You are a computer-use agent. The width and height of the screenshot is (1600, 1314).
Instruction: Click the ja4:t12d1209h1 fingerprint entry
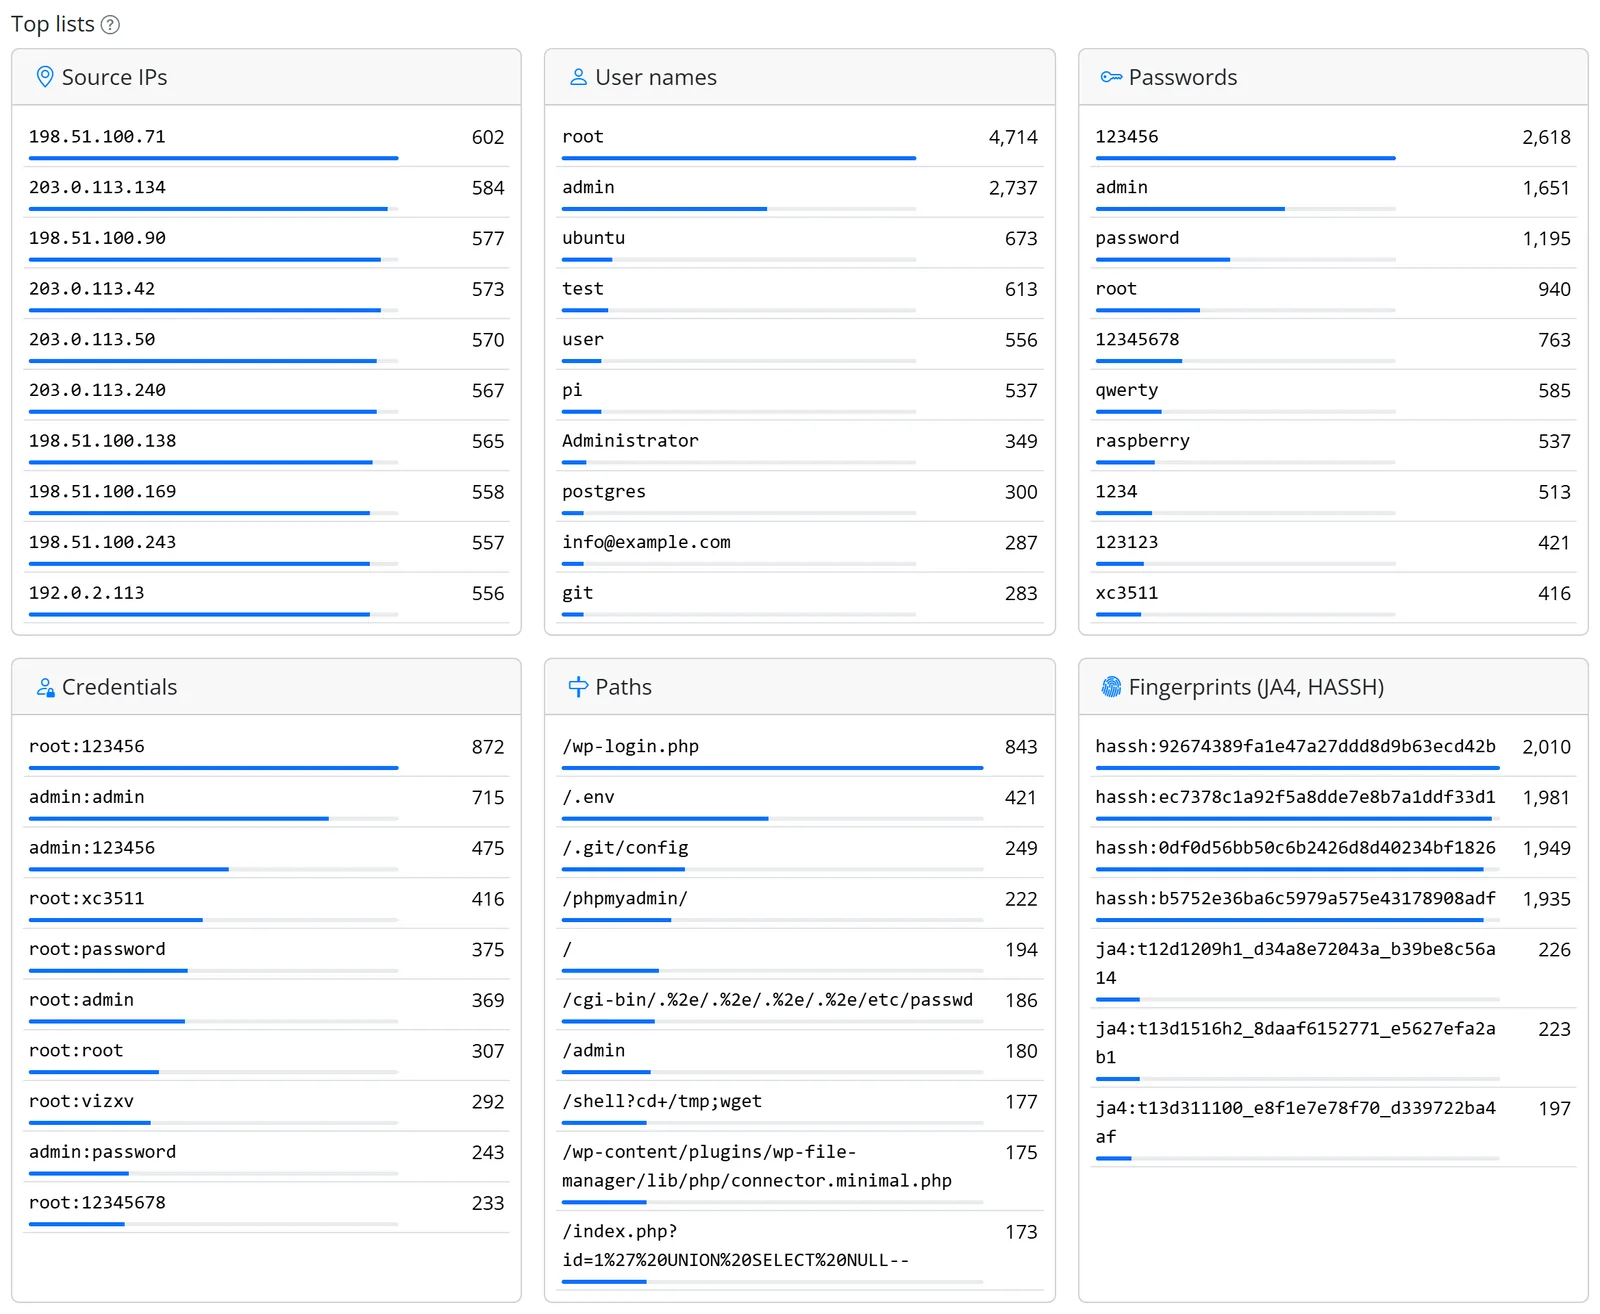tap(1295, 963)
